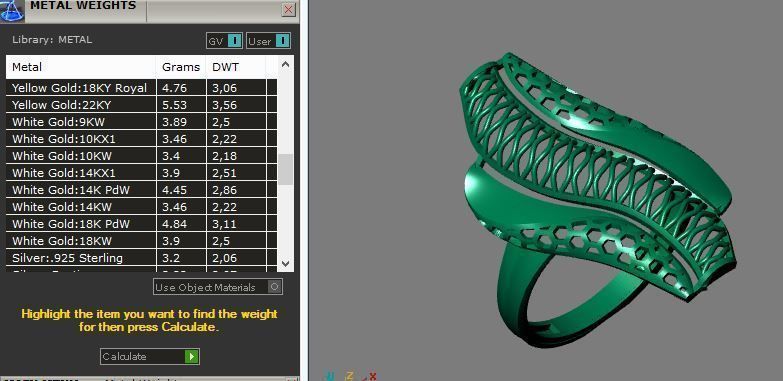Click the Metal Weights panel logo icon
The image size is (783, 381).
click(12, 10)
